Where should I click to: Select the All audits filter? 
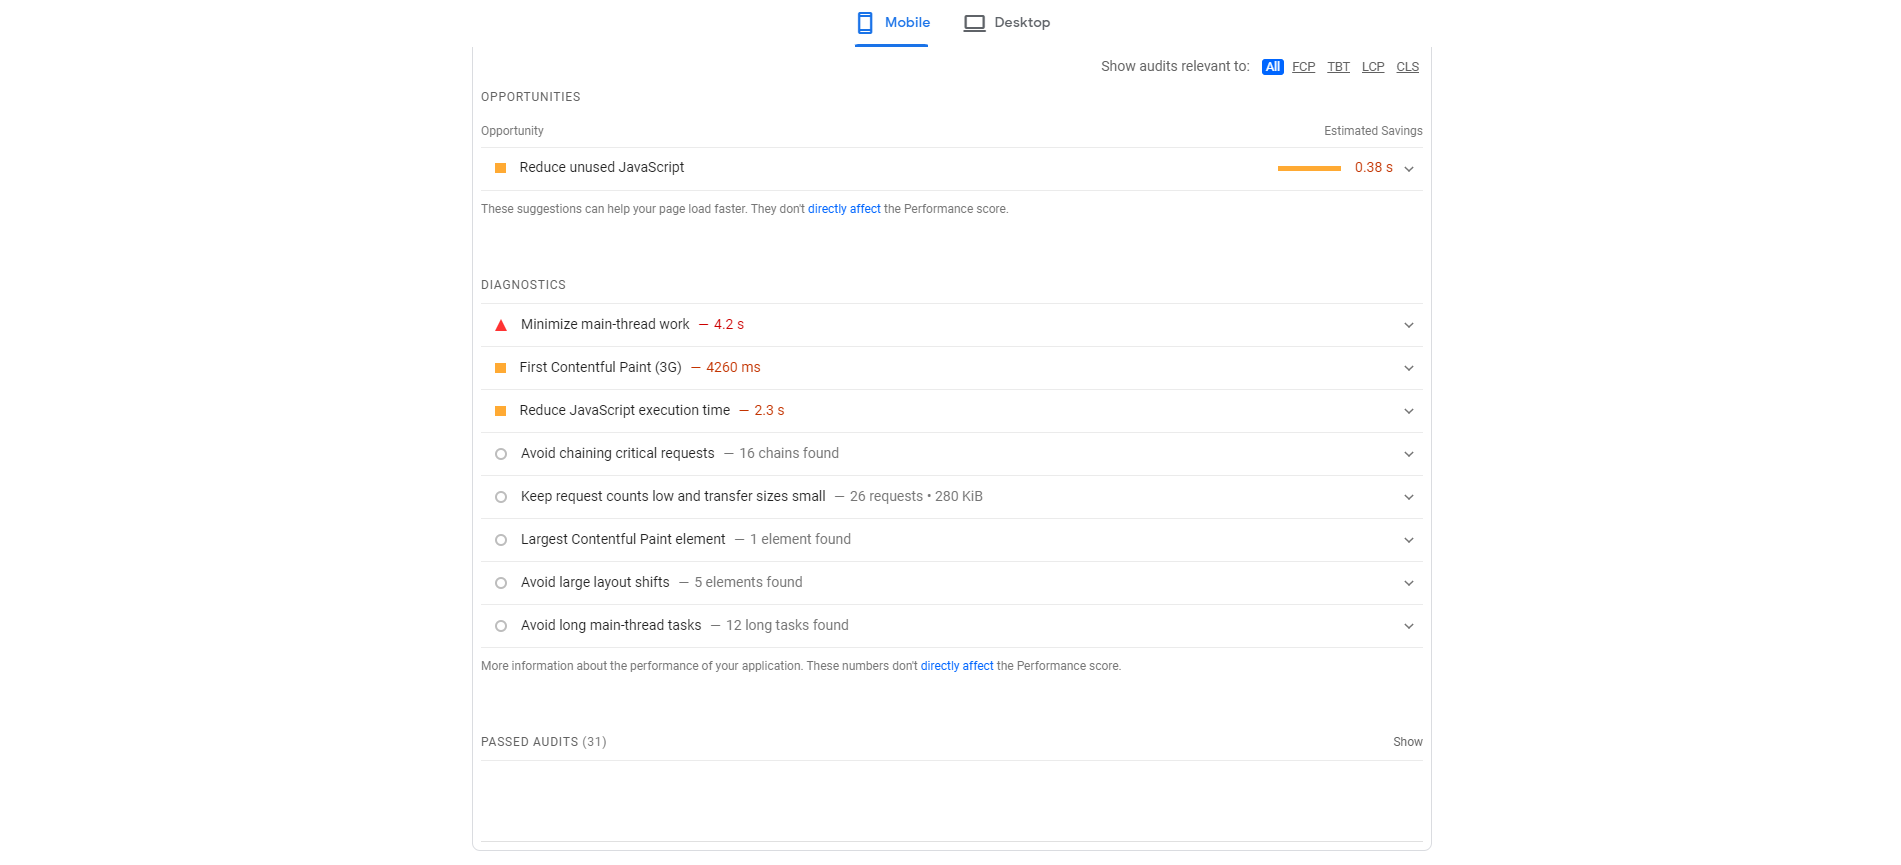click(x=1272, y=67)
